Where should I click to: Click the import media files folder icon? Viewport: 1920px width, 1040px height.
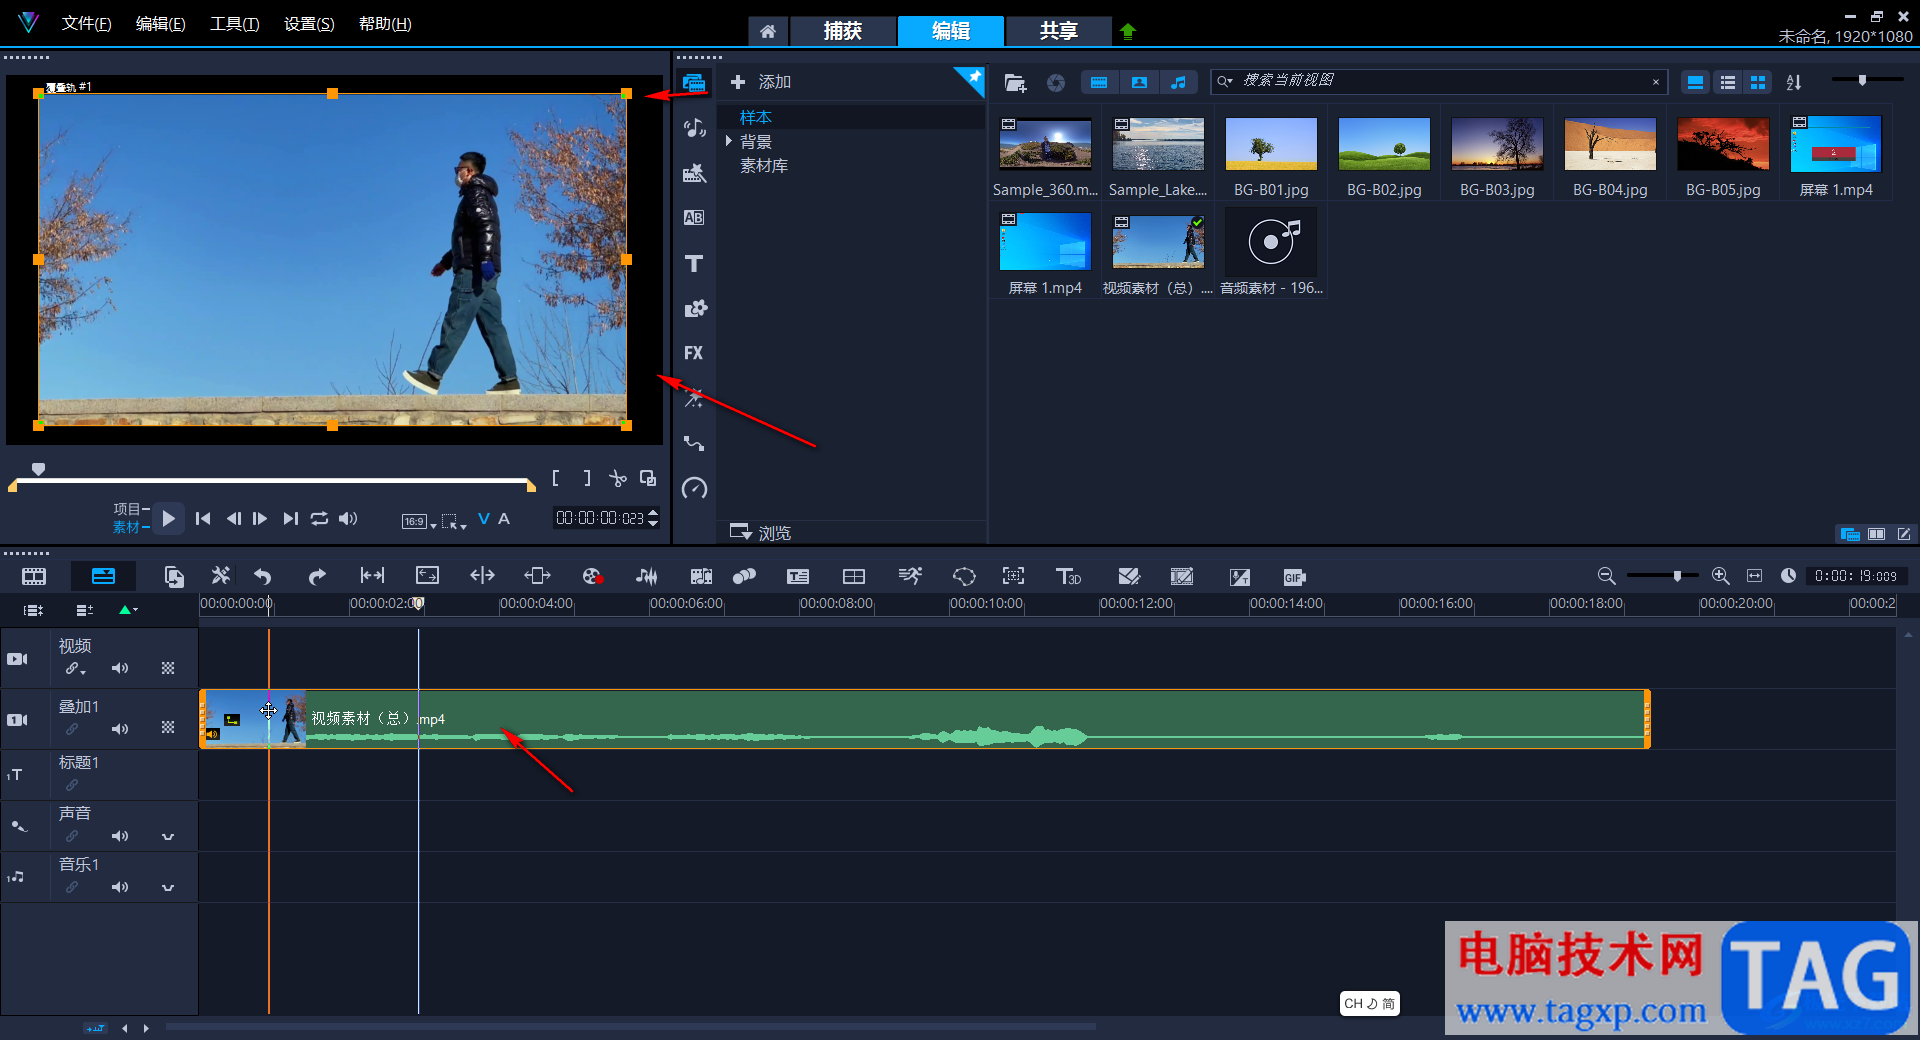tap(1015, 83)
